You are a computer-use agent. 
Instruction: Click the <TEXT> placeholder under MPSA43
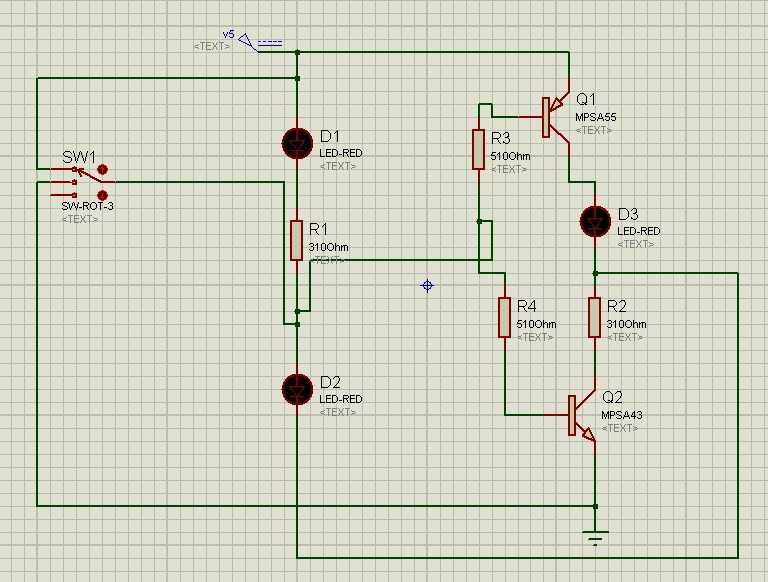(x=620, y=428)
